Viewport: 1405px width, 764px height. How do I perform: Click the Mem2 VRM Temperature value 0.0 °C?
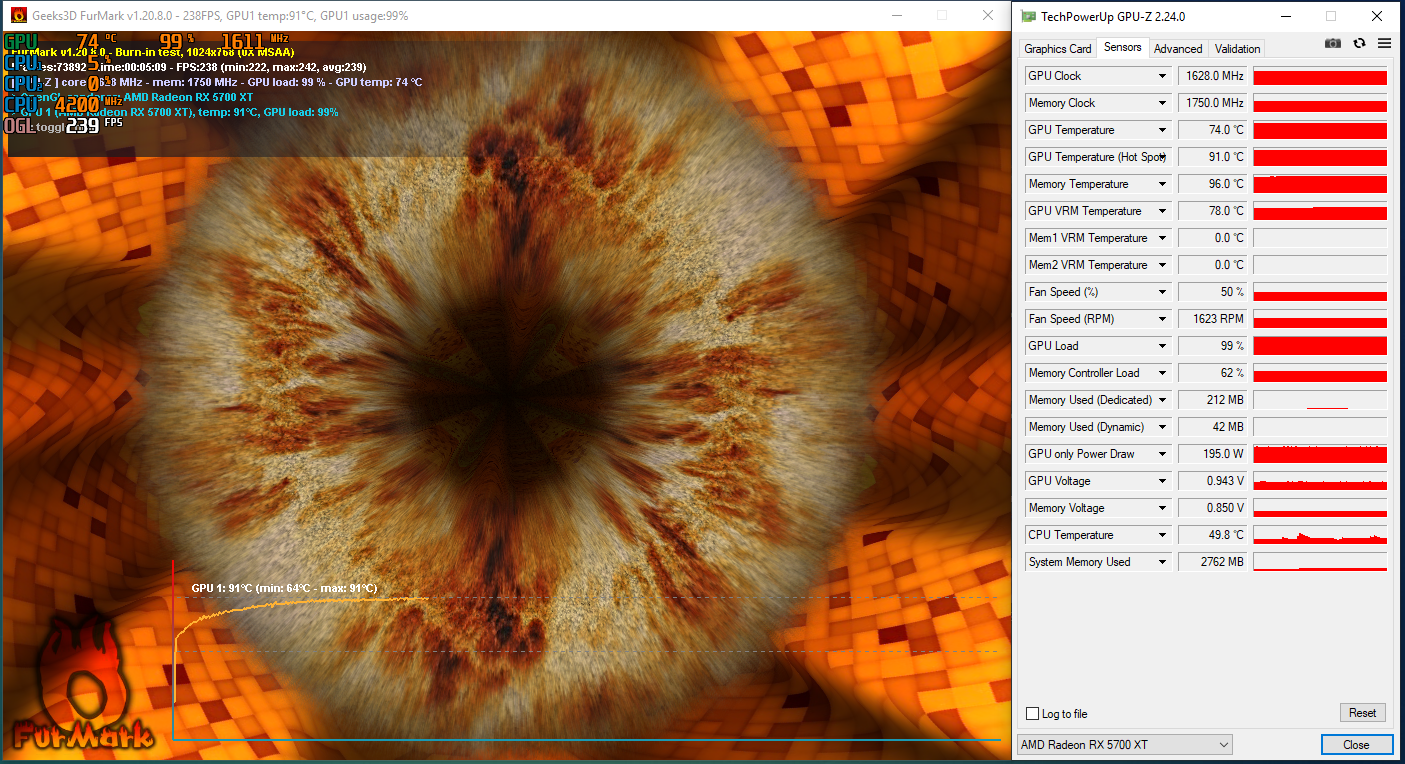coord(1213,265)
